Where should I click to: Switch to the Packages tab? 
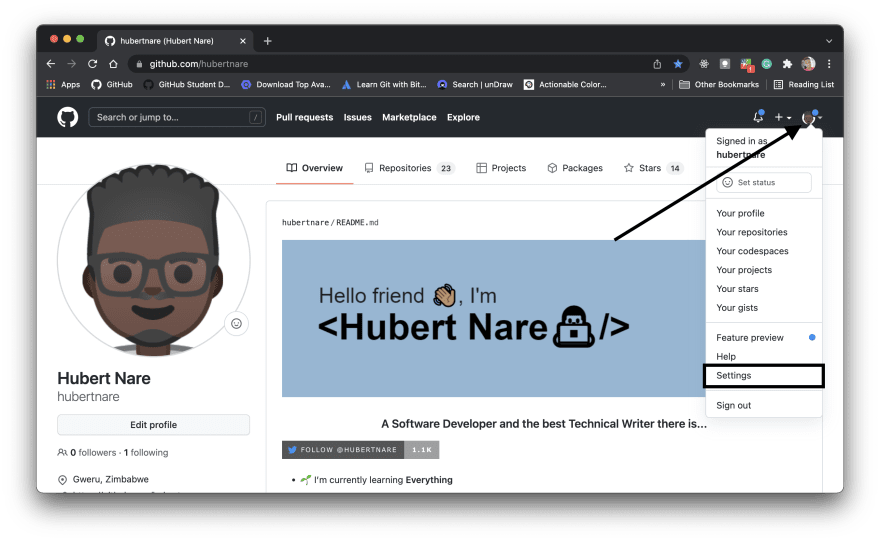point(575,168)
